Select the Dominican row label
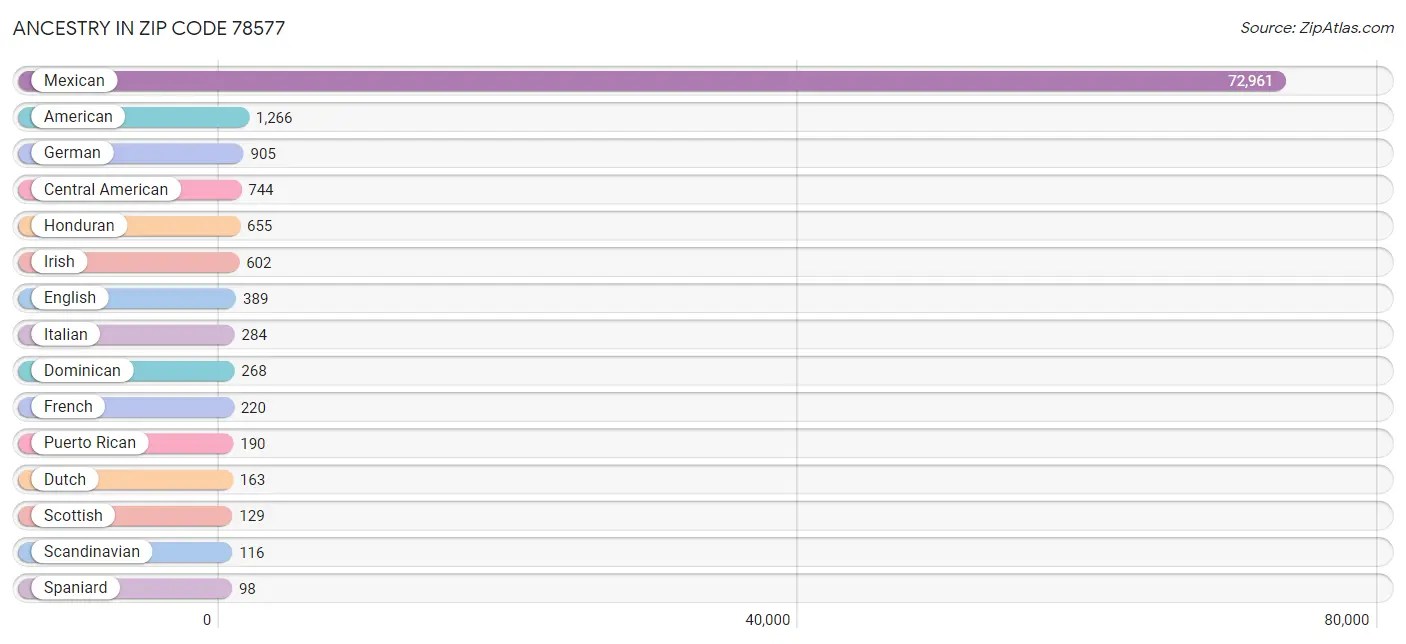The image size is (1406, 644). point(83,370)
